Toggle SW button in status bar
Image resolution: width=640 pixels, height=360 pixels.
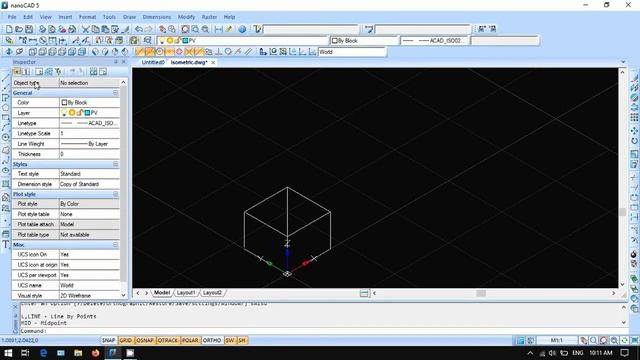(230, 340)
